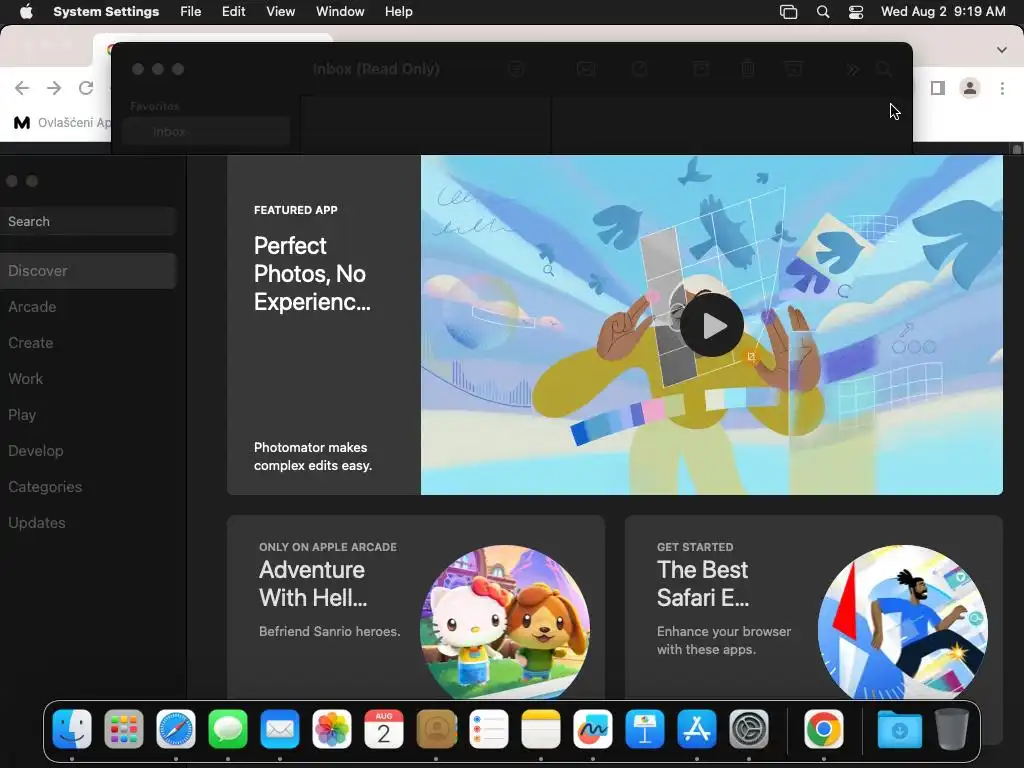The image size is (1024, 768).
Task: Open the Edit menu
Action: (x=233, y=12)
